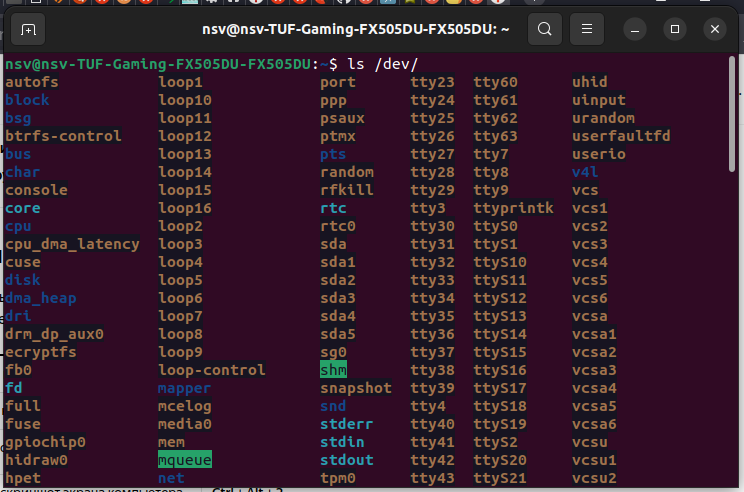Click the 'rfkill' entry
744x492 pixels.
(x=347, y=190)
